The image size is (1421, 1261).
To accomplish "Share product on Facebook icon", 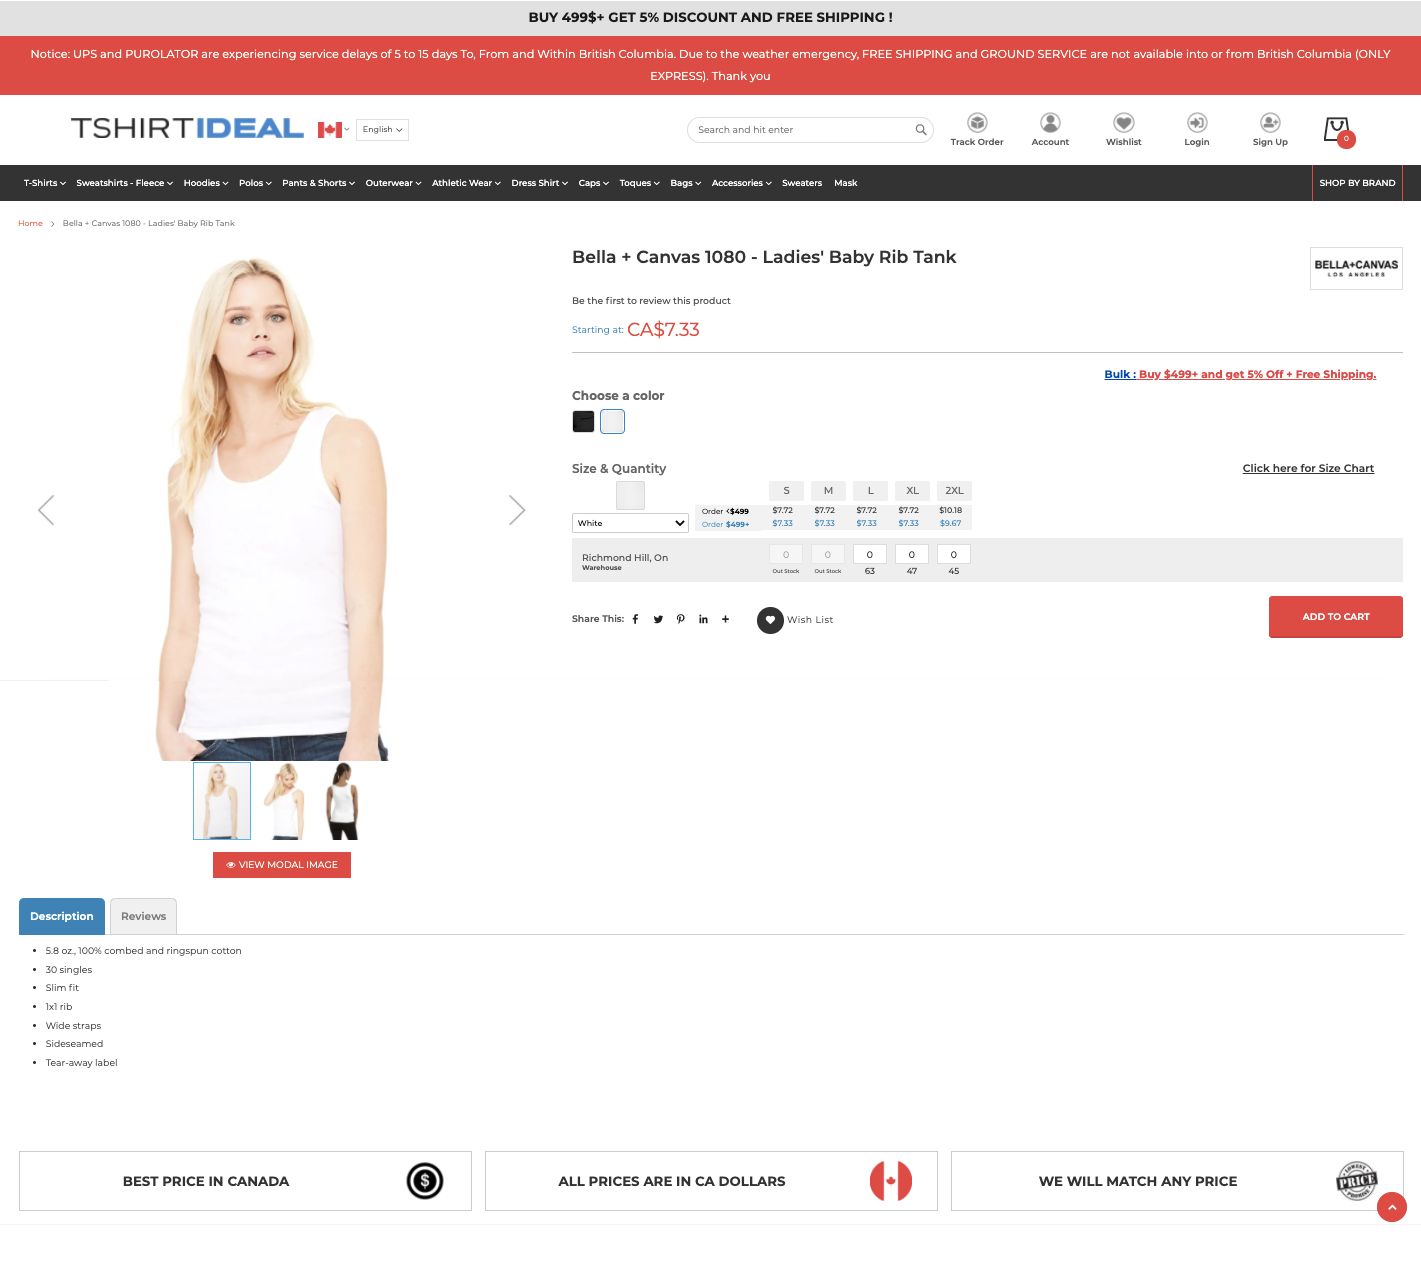I will [635, 619].
